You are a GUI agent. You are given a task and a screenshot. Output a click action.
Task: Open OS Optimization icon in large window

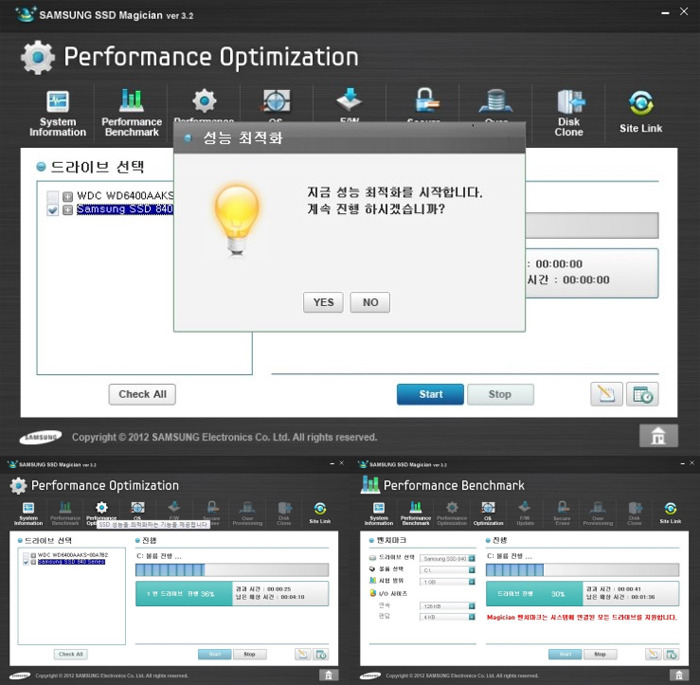point(276,101)
